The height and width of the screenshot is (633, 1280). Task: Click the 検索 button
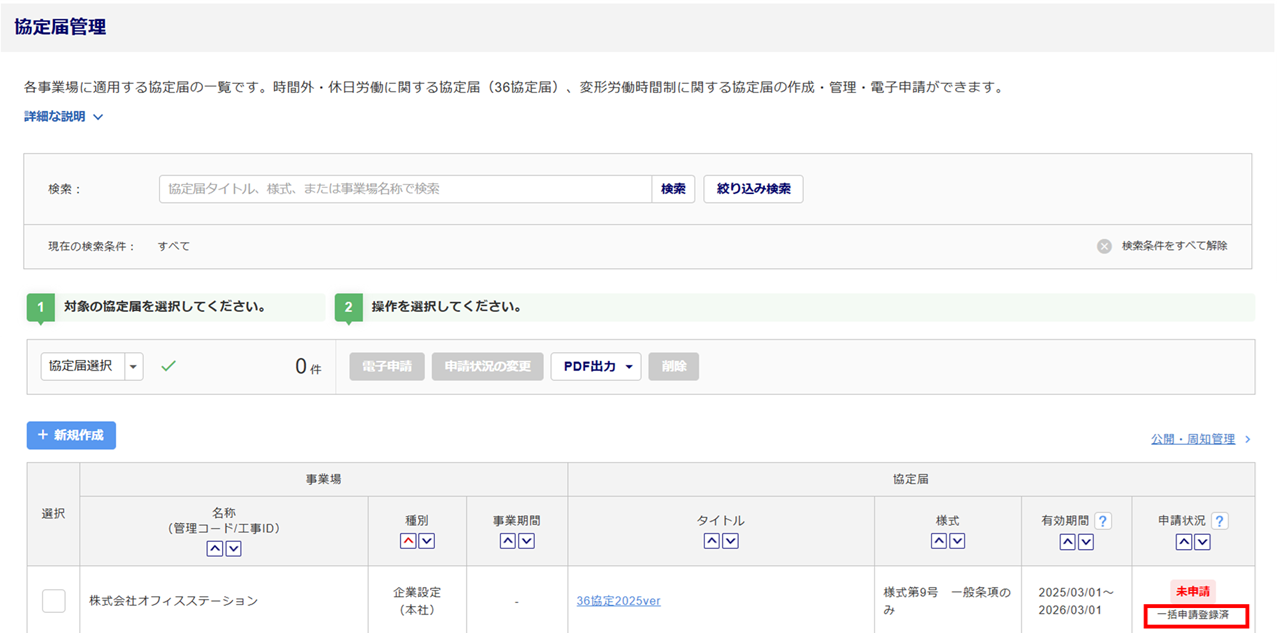[x=673, y=189]
